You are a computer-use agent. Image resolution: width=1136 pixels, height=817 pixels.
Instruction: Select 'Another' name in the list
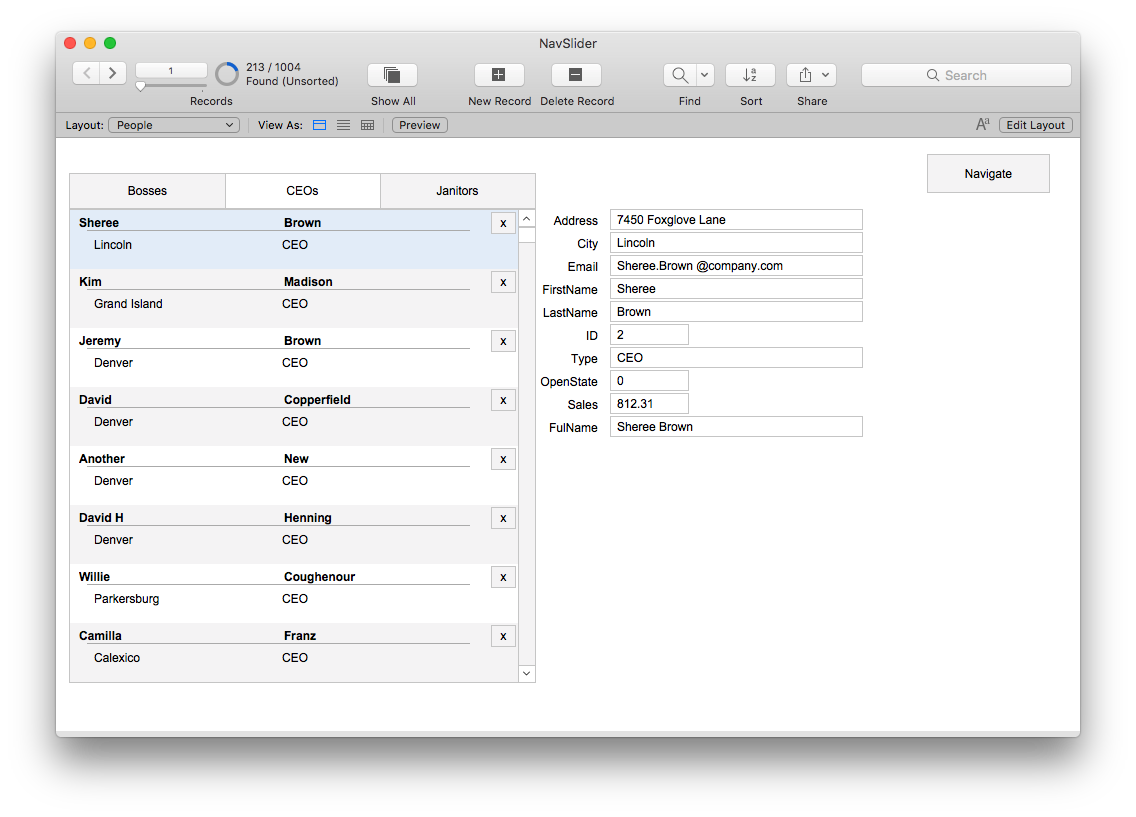coord(102,459)
